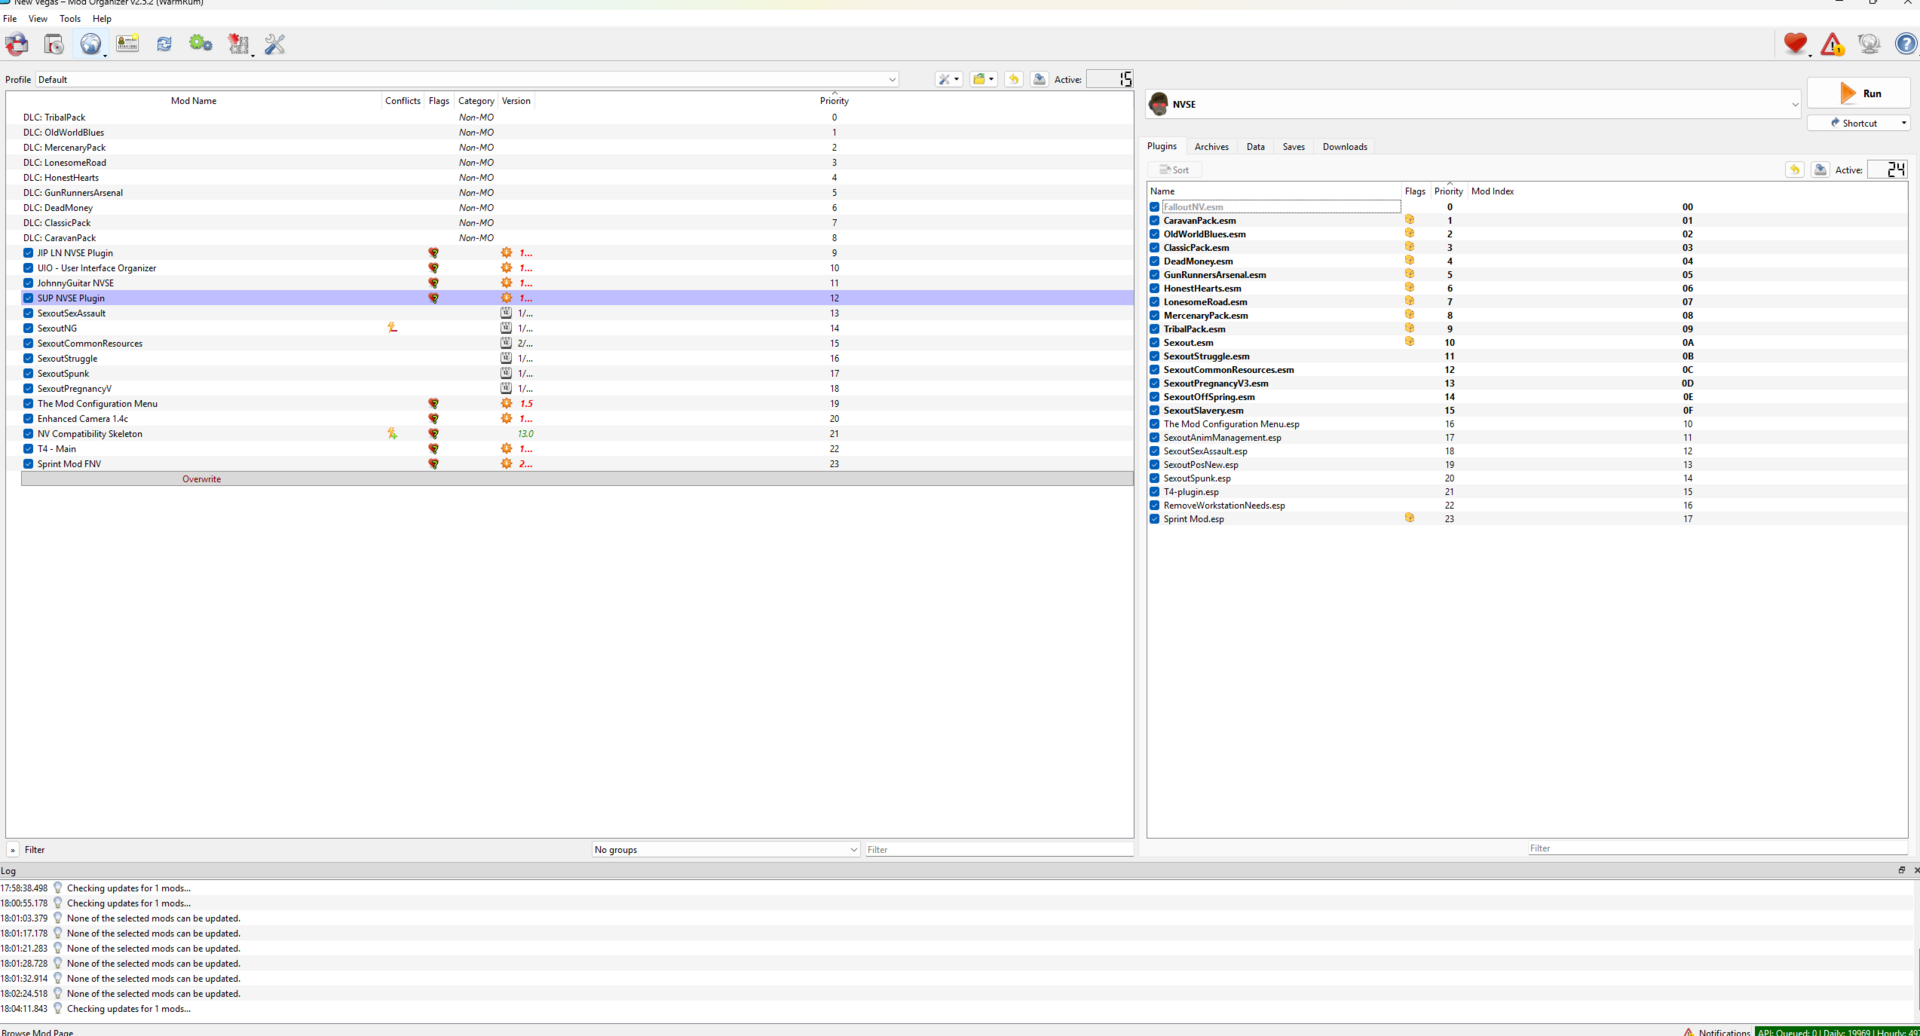
Task: Switch to the Data tab
Action: [1255, 147]
